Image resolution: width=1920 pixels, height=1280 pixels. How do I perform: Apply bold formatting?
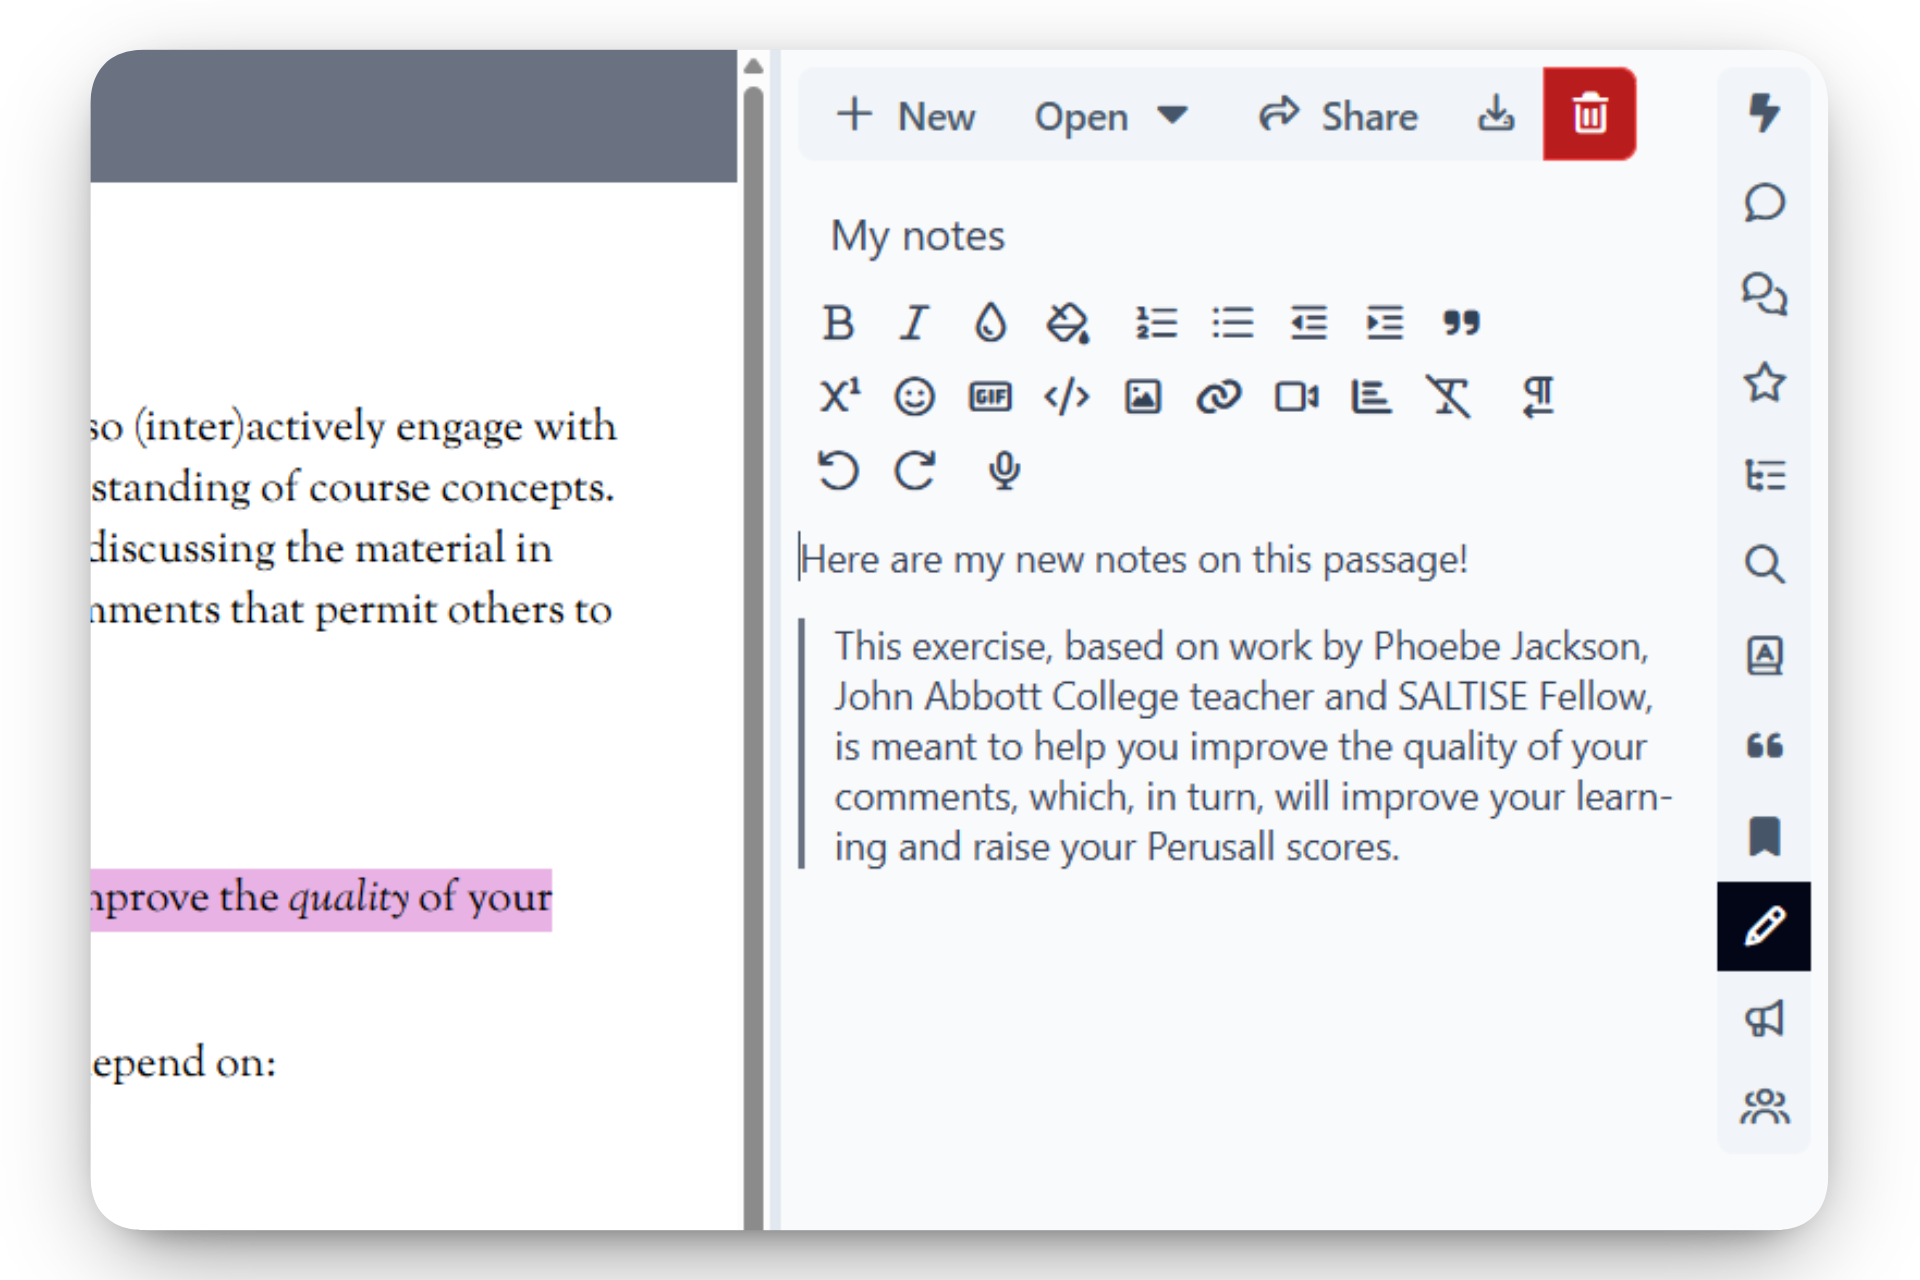click(x=838, y=323)
